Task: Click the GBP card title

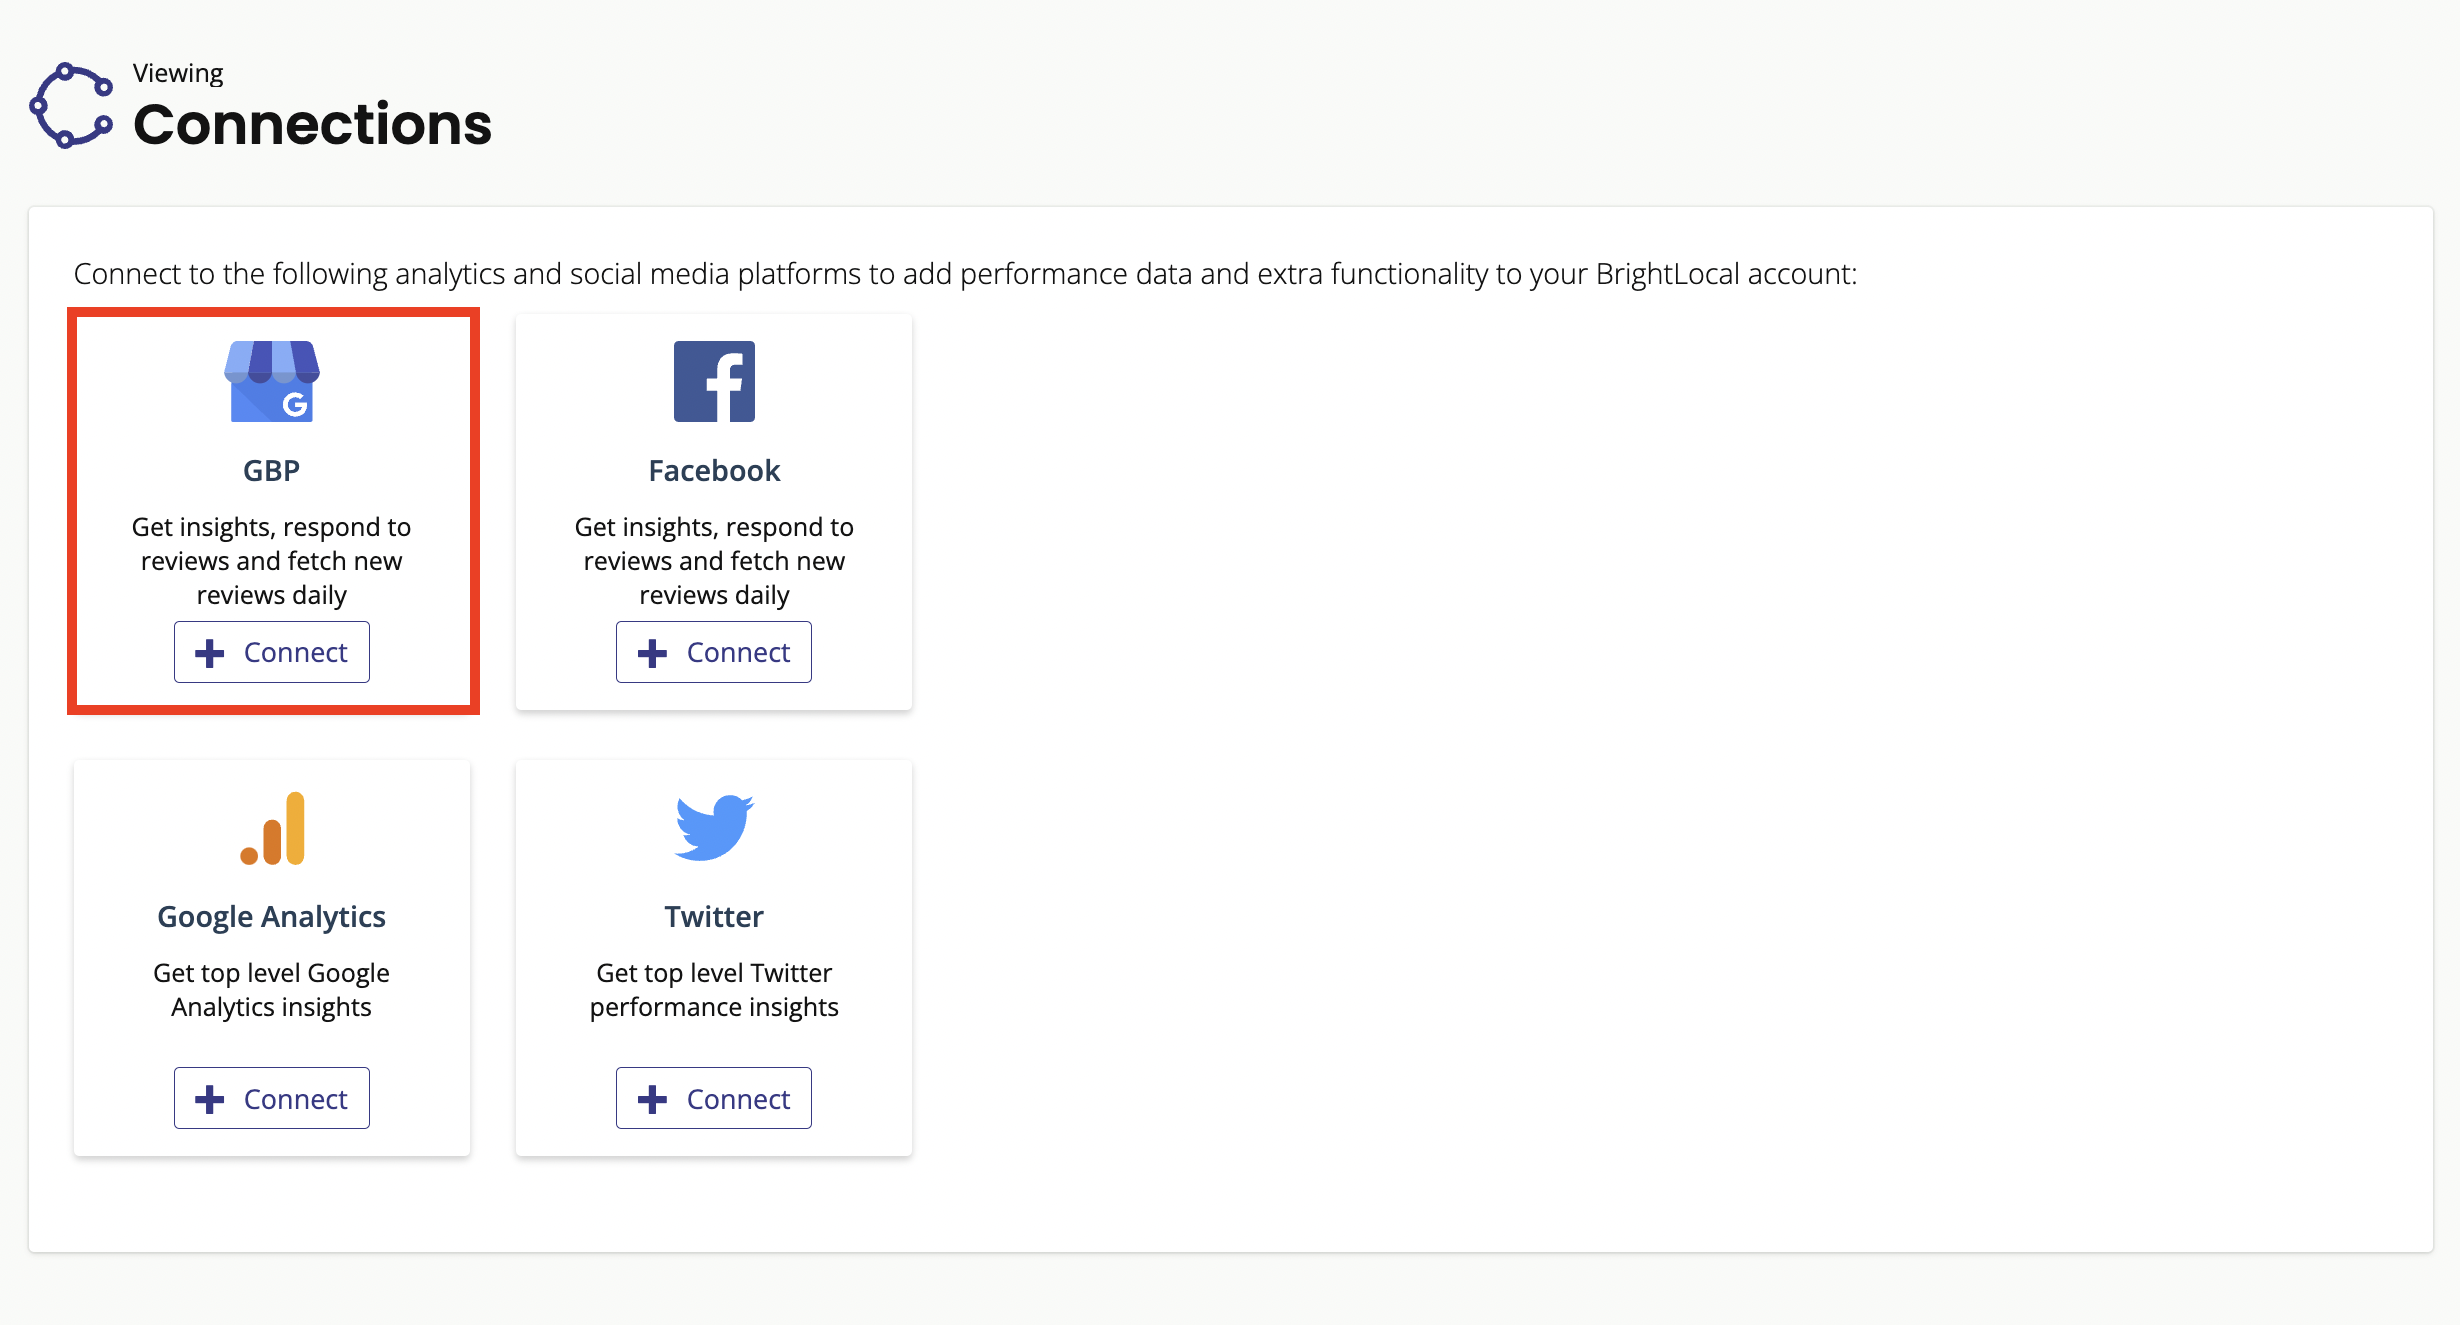Action: point(272,470)
